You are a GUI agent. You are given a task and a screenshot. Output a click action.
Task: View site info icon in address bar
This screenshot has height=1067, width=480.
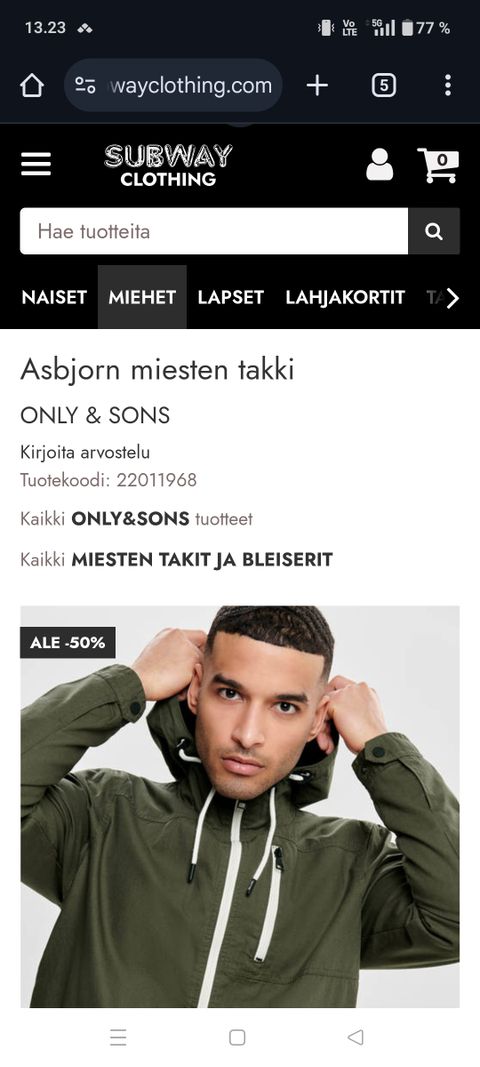(85, 85)
